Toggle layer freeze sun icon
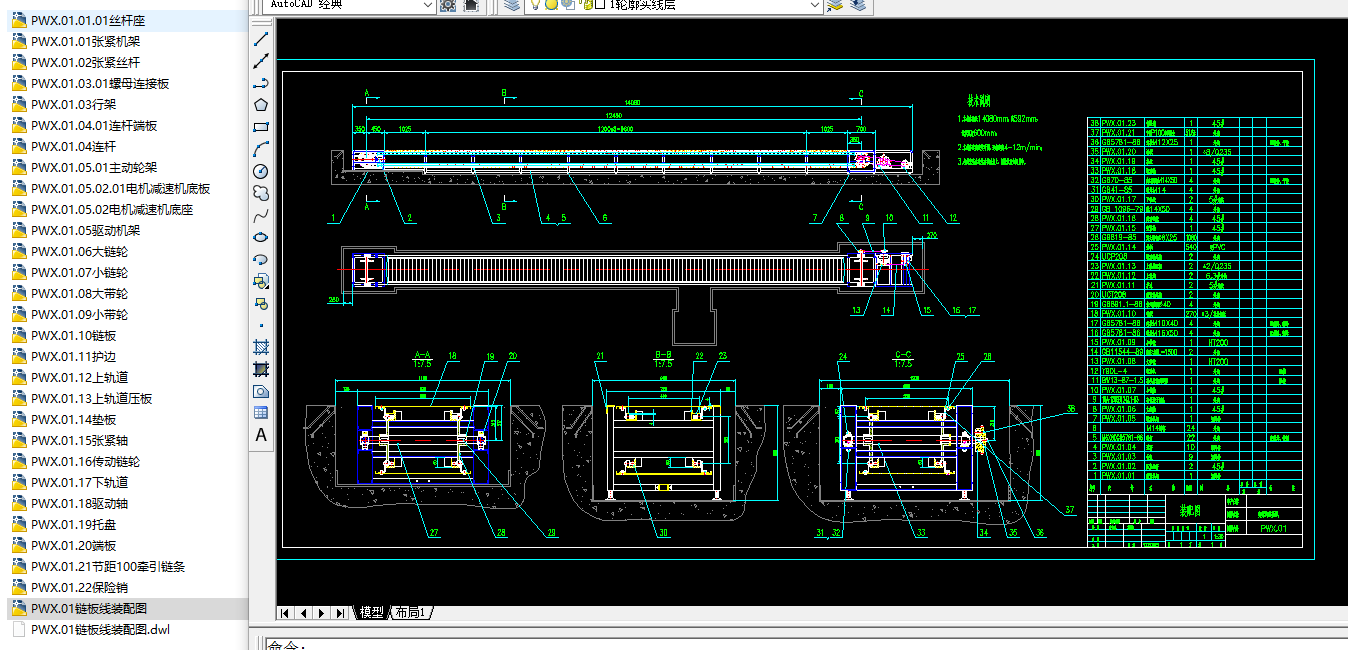This screenshot has height=650, width=1348. [x=552, y=5]
